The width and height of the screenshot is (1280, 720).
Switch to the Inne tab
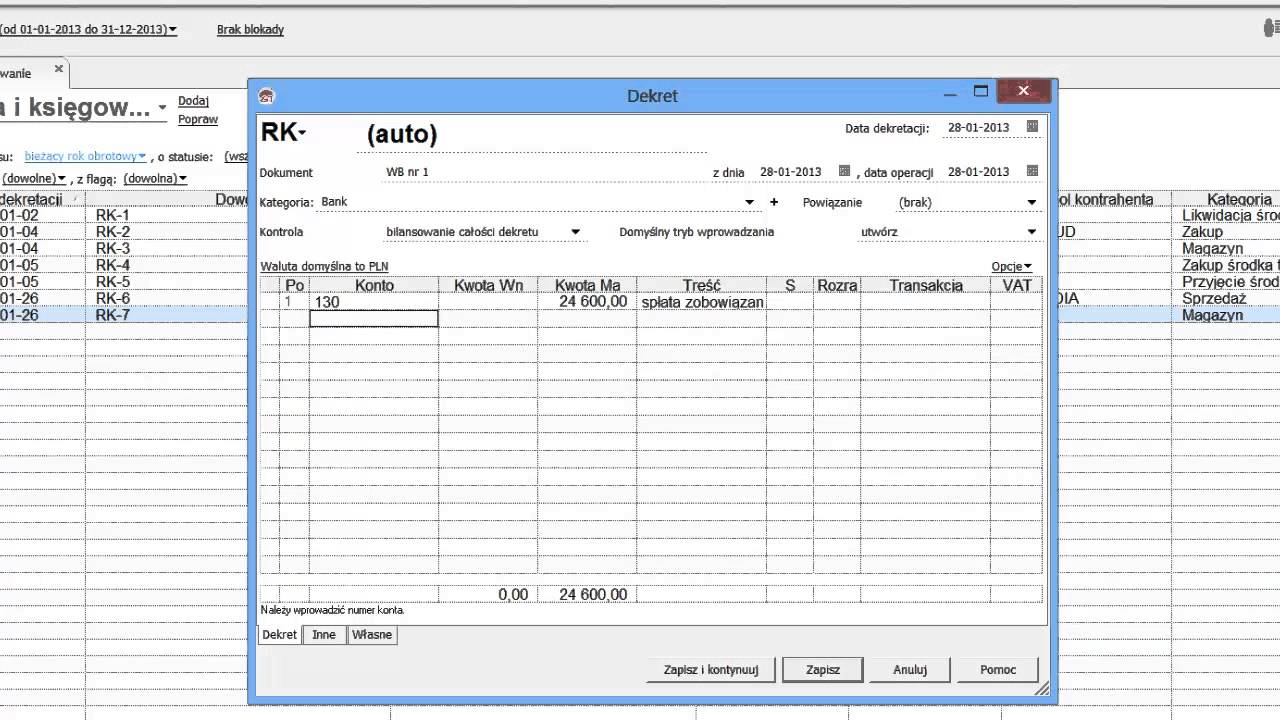[x=323, y=635]
